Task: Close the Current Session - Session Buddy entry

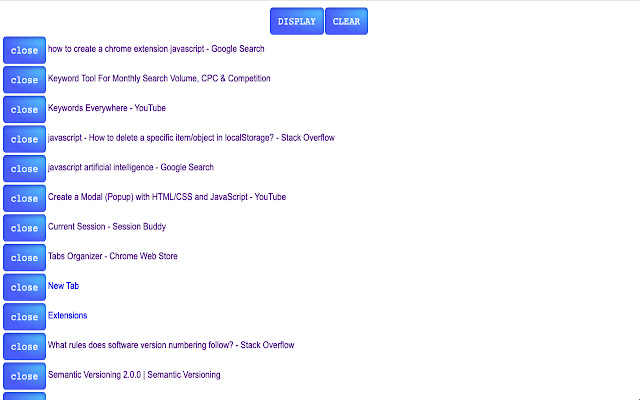Action: pyautogui.click(x=24, y=228)
